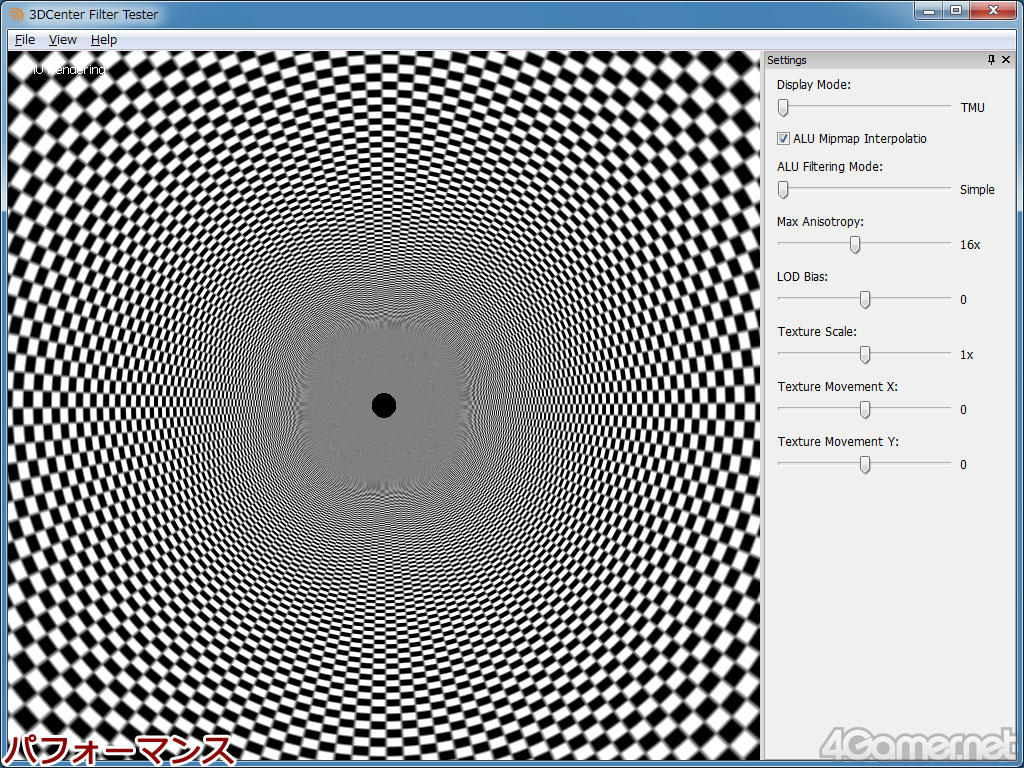Close the Settings panel
Screen dimensions: 1024x768
pyautogui.click(x=1006, y=60)
